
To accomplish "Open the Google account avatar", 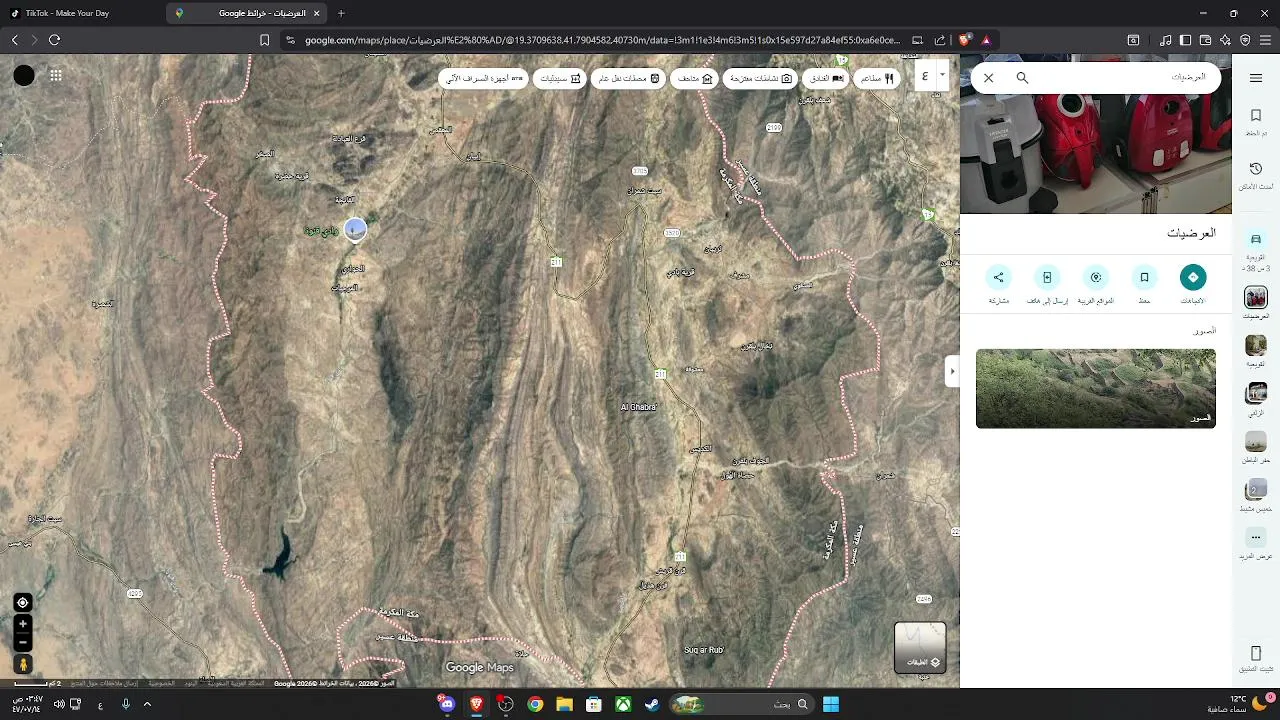I will (x=24, y=75).
